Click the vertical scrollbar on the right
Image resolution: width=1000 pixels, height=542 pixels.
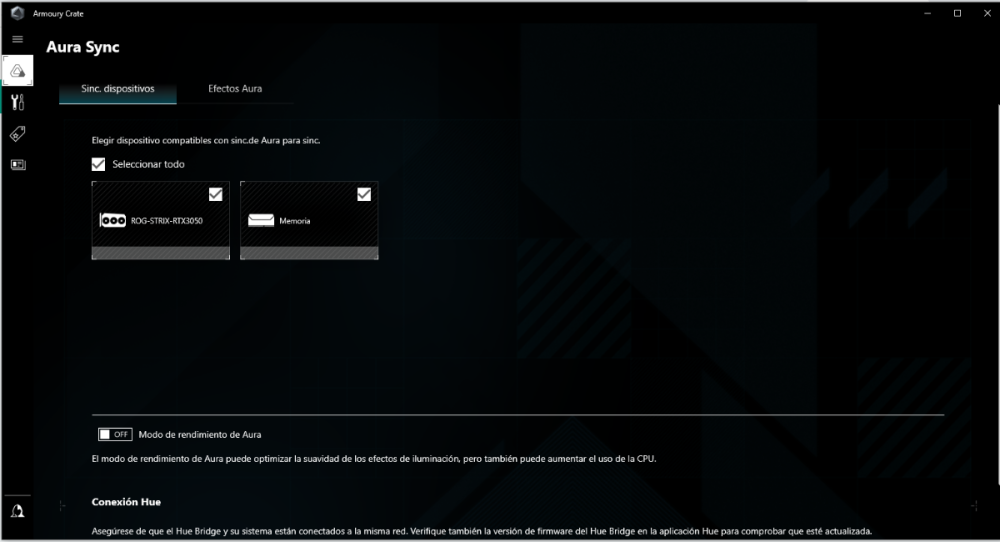pos(997,293)
